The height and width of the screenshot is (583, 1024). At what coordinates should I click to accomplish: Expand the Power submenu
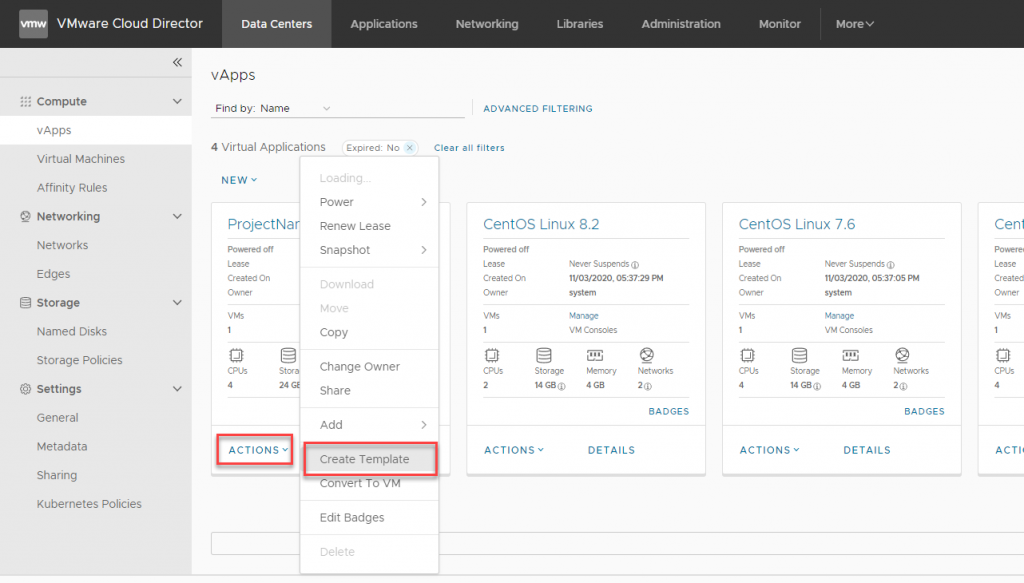pos(369,202)
